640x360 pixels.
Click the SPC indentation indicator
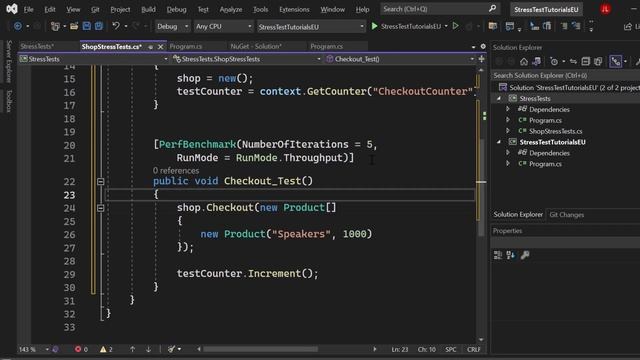(x=451, y=349)
